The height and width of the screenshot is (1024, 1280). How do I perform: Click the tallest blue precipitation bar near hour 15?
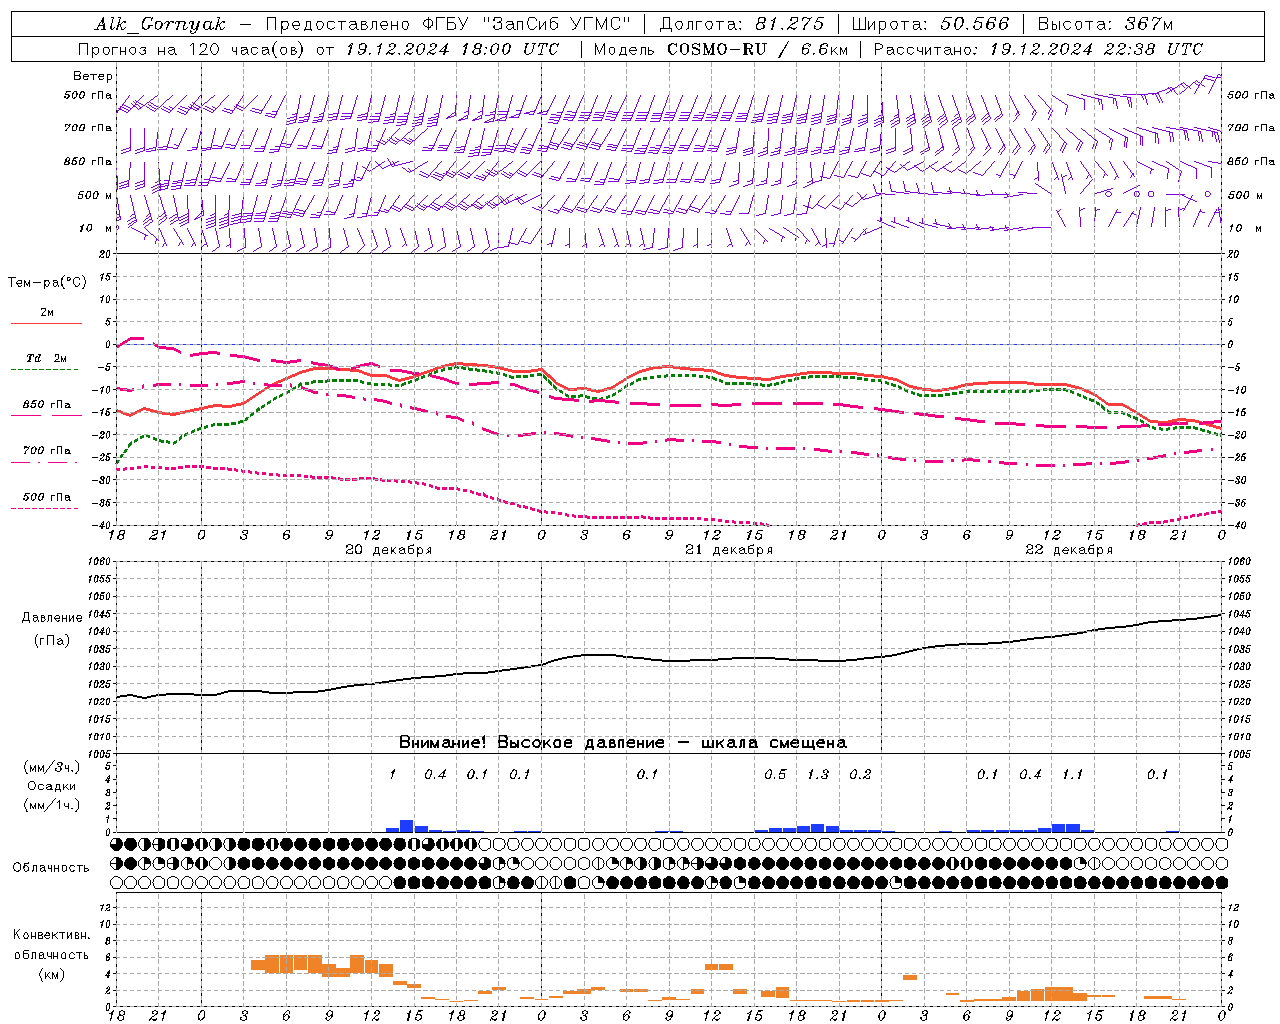coord(407,826)
